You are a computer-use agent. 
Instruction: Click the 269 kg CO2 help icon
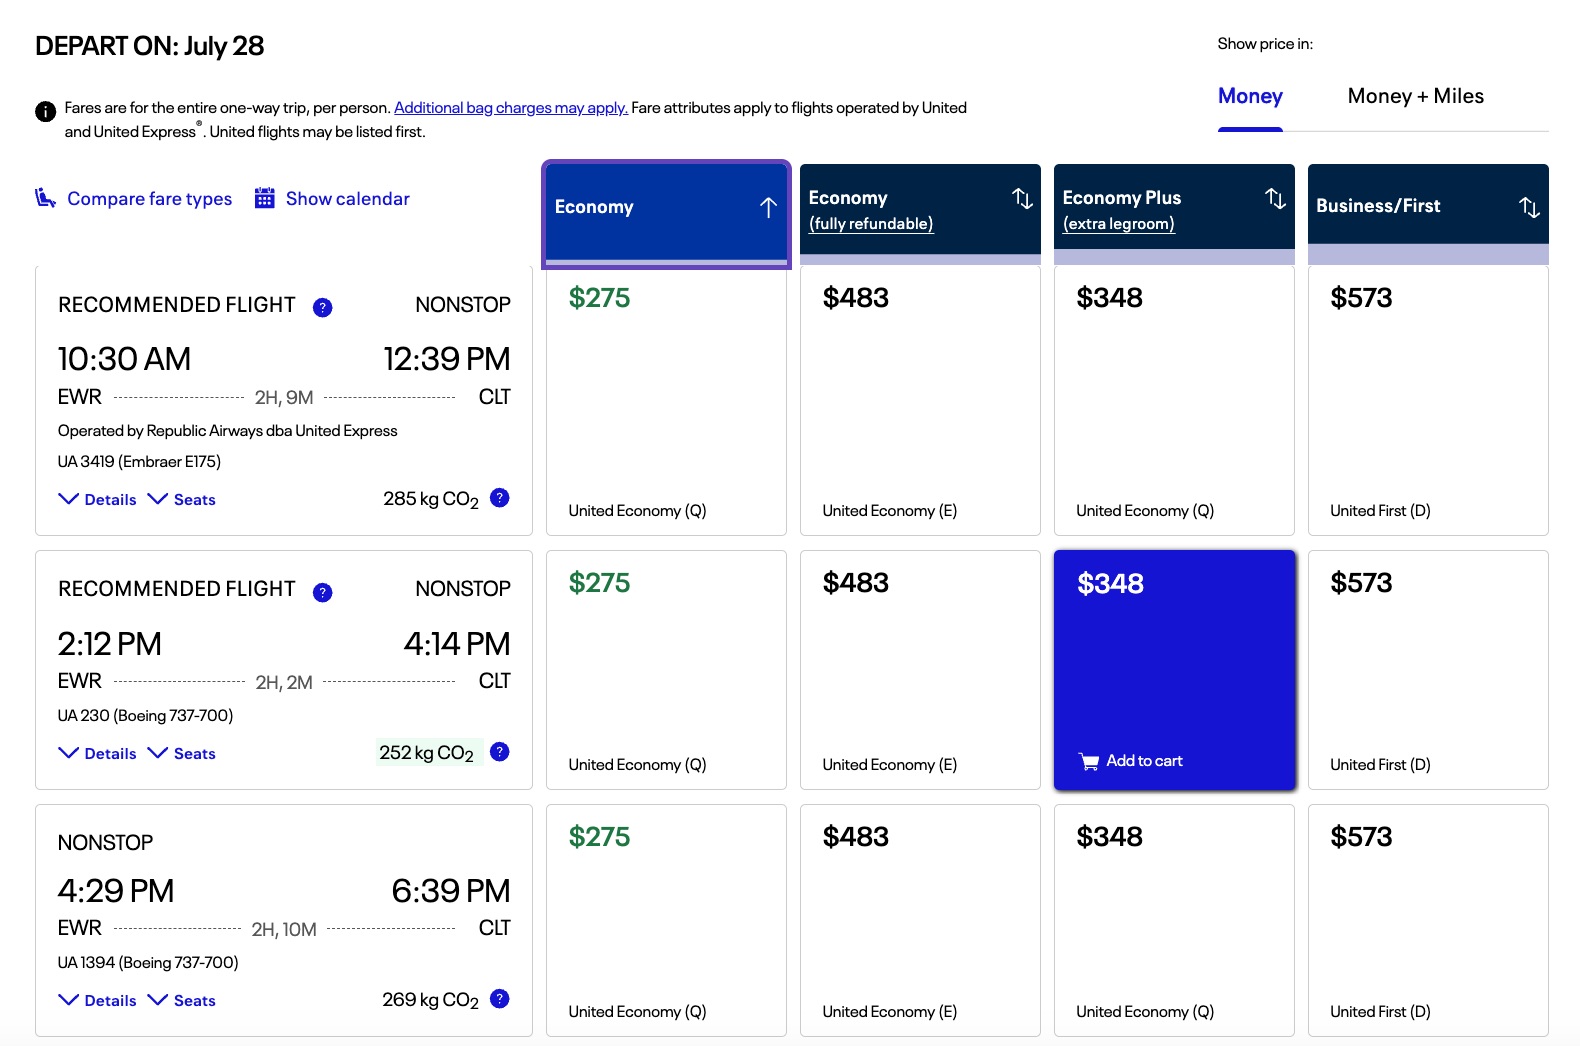500,998
